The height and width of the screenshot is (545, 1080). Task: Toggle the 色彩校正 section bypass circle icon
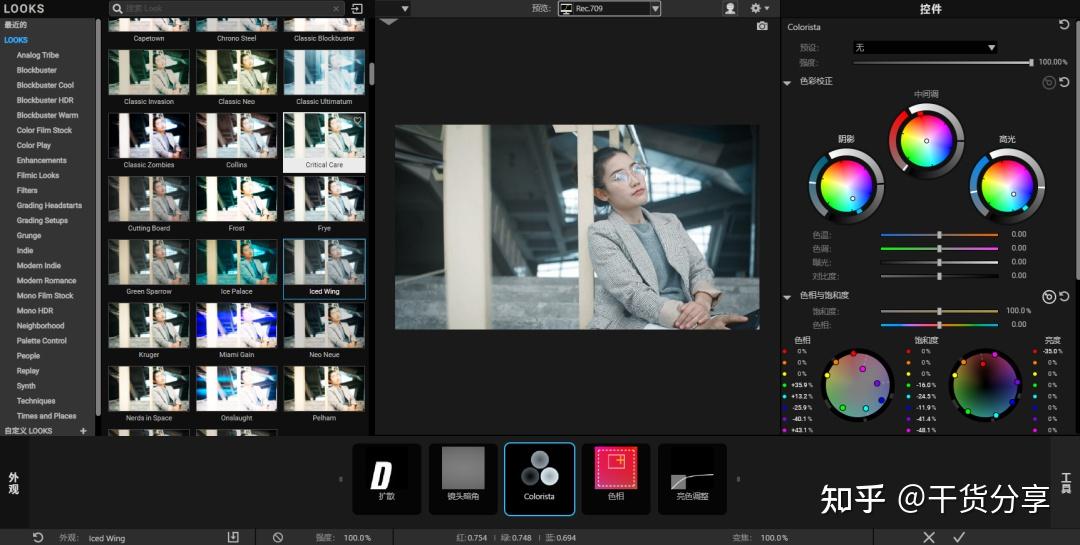(x=1048, y=82)
